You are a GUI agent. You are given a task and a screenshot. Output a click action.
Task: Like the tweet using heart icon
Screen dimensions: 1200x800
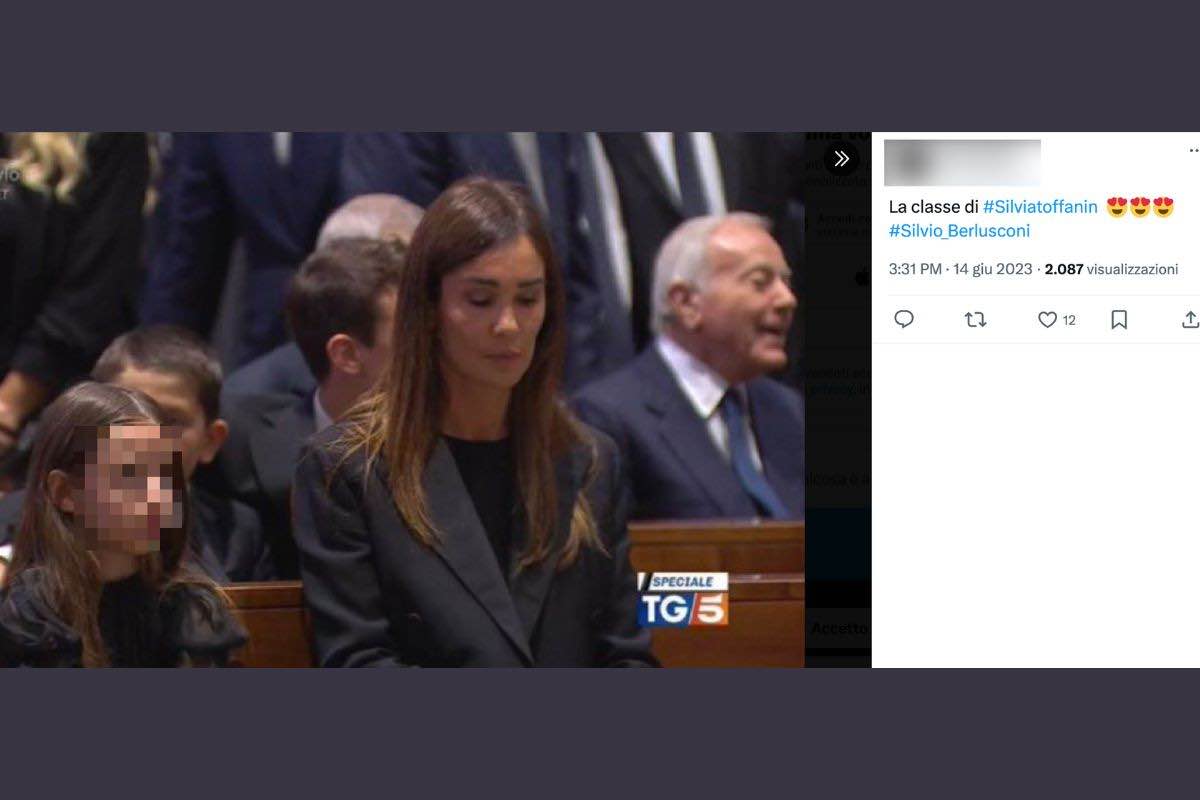1047,319
